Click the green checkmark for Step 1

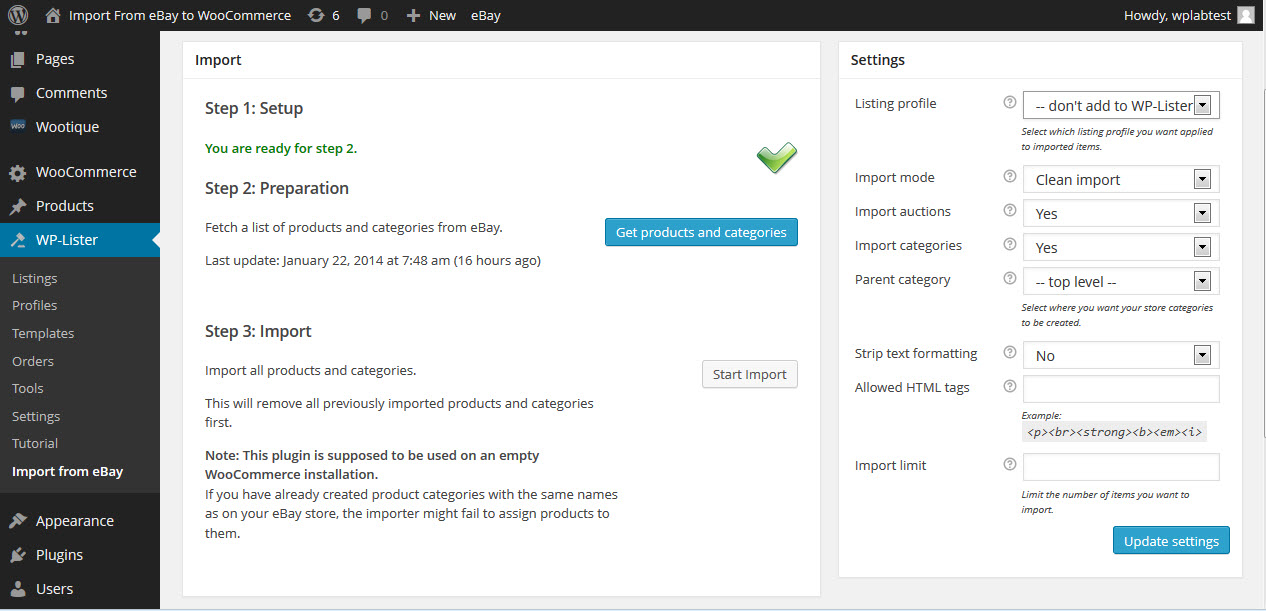click(x=777, y=157)
